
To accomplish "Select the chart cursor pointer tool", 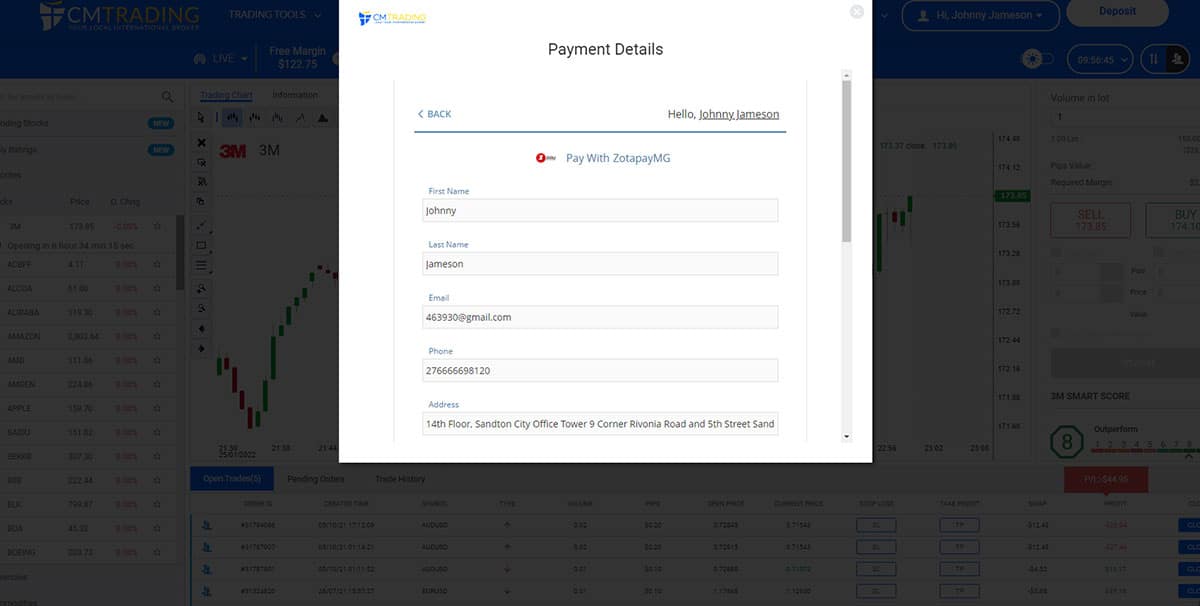I will pos(202,118).
